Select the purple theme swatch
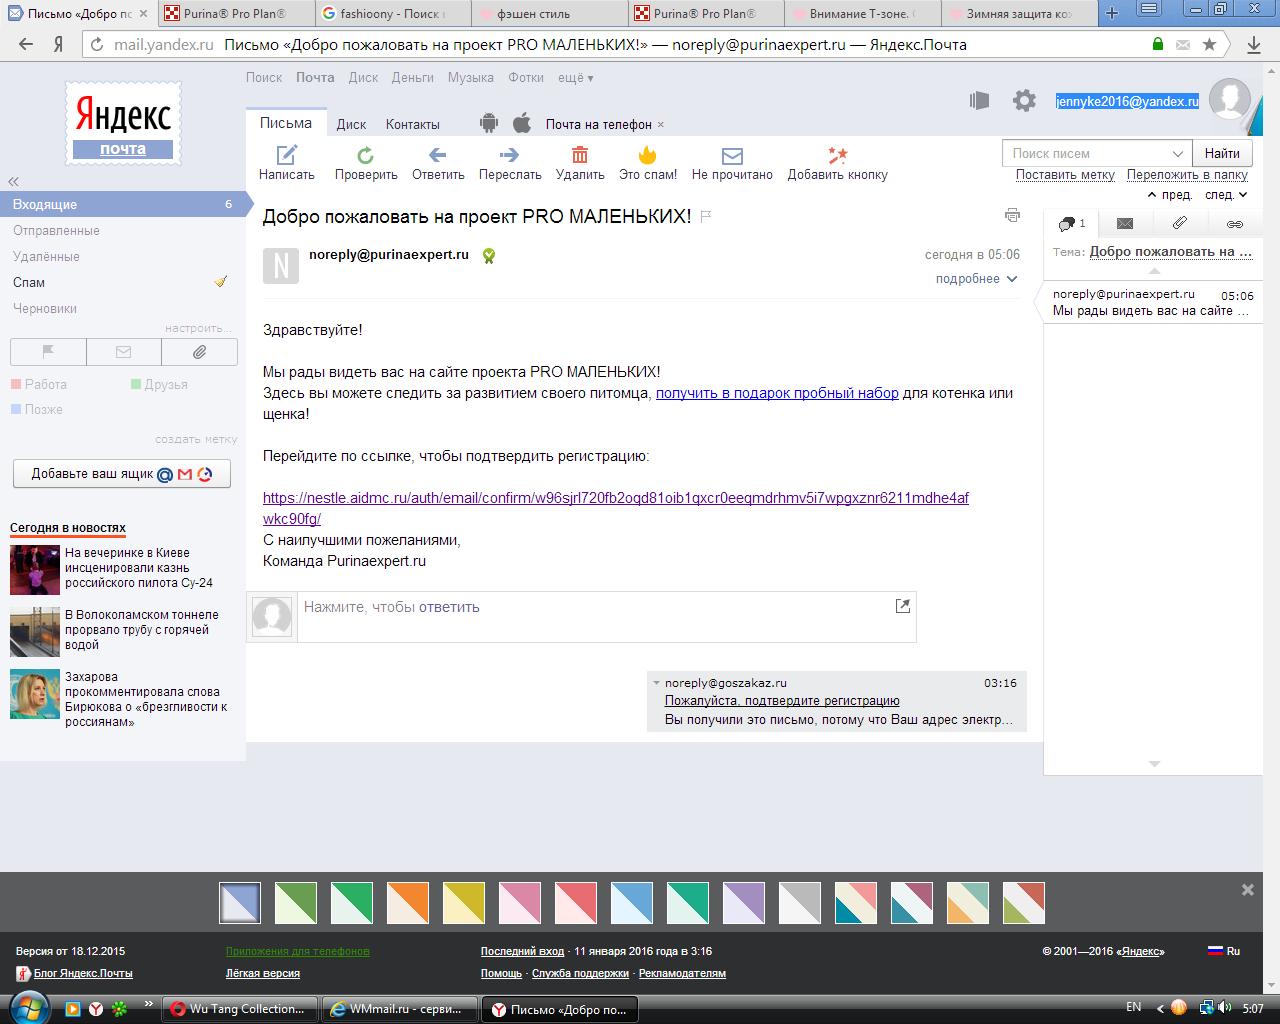 click(x=744, y=903)
